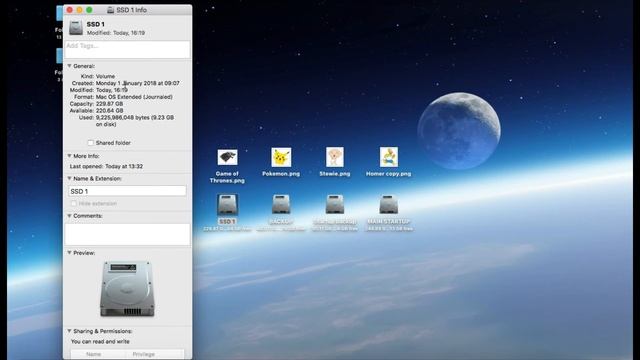Image resolution: width=640 pixels, height=360 pixels.
Task: Collapse the More Info section
Action: [x=69, y=156]
